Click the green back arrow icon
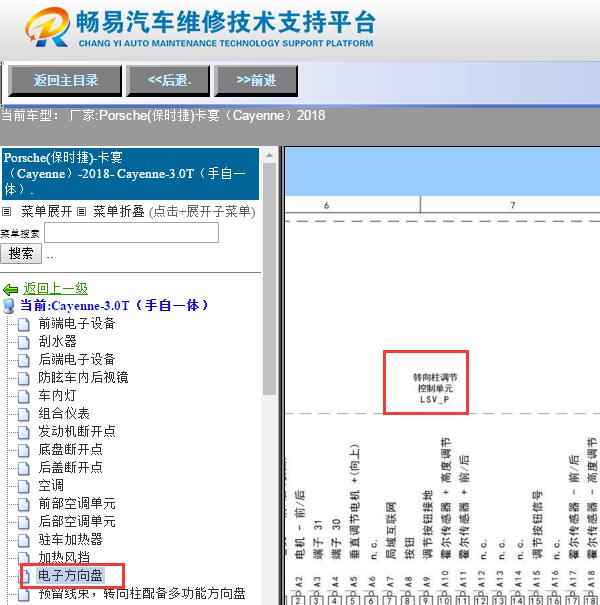The height and width of the screenshot is (605, 600). click(x=10, y=289)
